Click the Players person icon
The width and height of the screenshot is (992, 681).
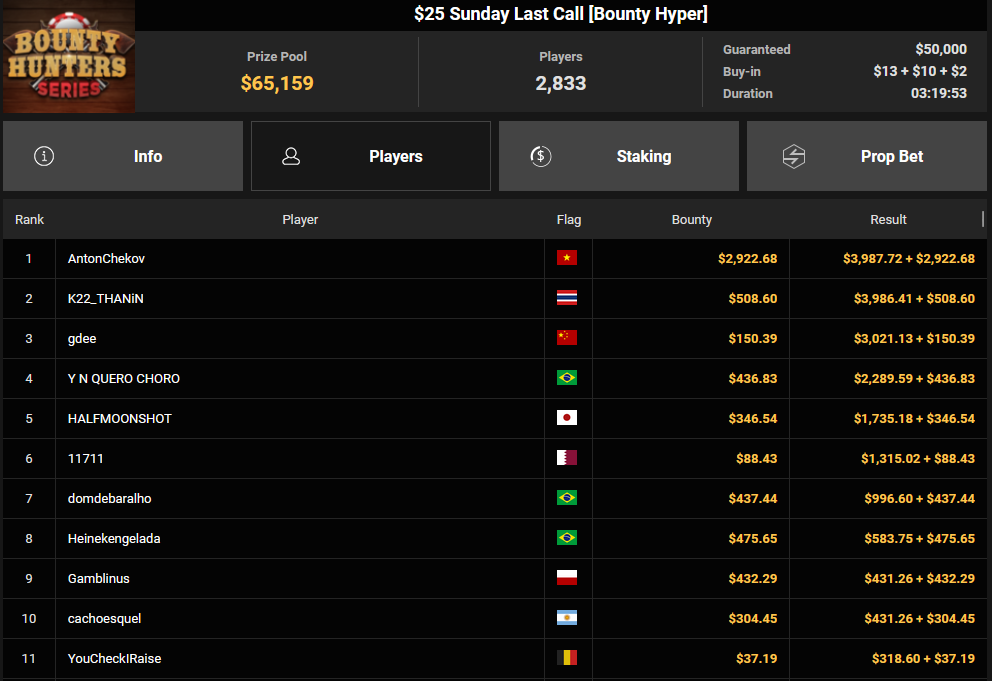[x=292, y=156]
